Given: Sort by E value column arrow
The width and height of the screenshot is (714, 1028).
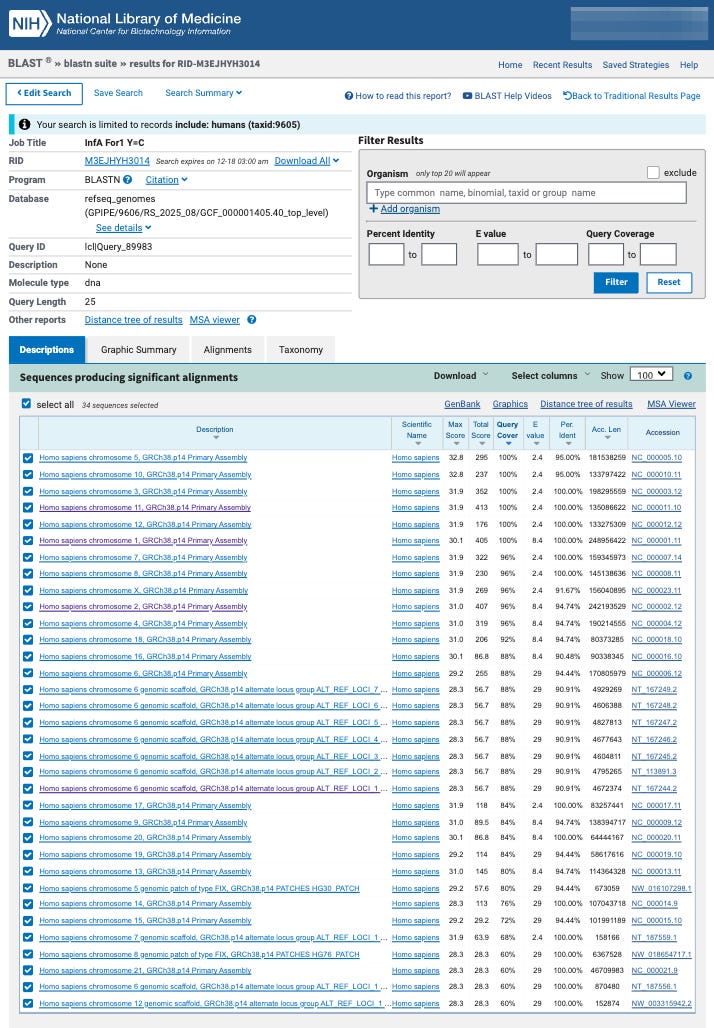Looking at the screenshot, I should 536,444.
